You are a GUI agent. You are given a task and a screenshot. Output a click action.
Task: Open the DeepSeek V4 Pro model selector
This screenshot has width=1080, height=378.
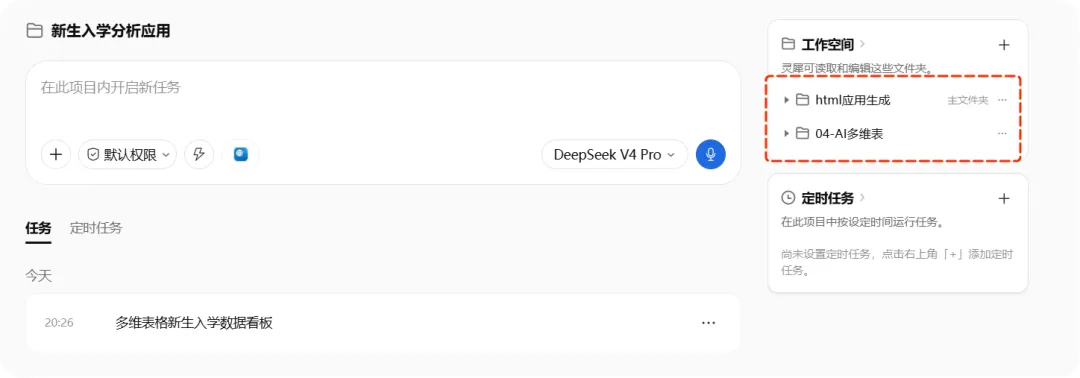[614, 154]
